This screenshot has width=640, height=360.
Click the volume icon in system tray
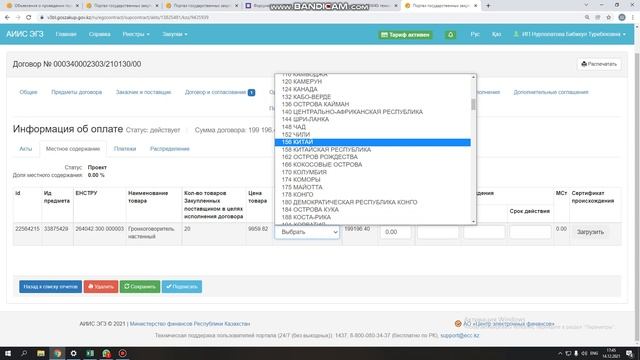point(584,353)
